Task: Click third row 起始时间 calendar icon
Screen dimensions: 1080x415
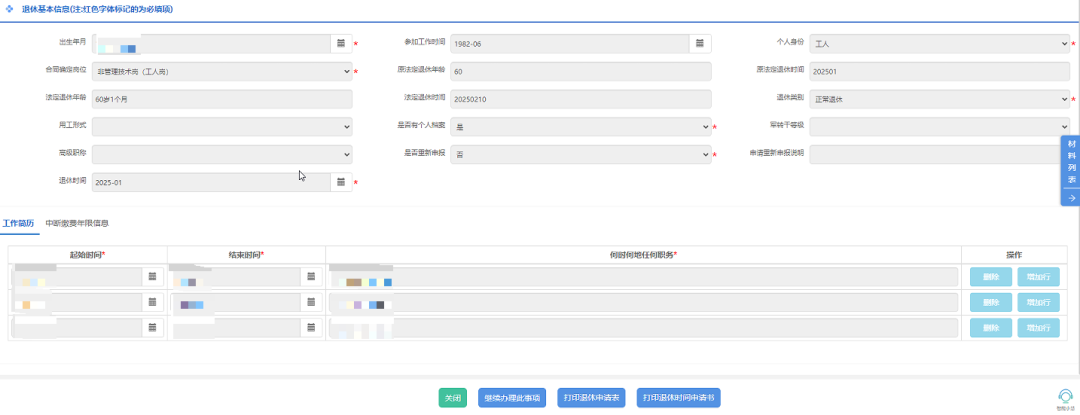Action: (x=152, y=327)
